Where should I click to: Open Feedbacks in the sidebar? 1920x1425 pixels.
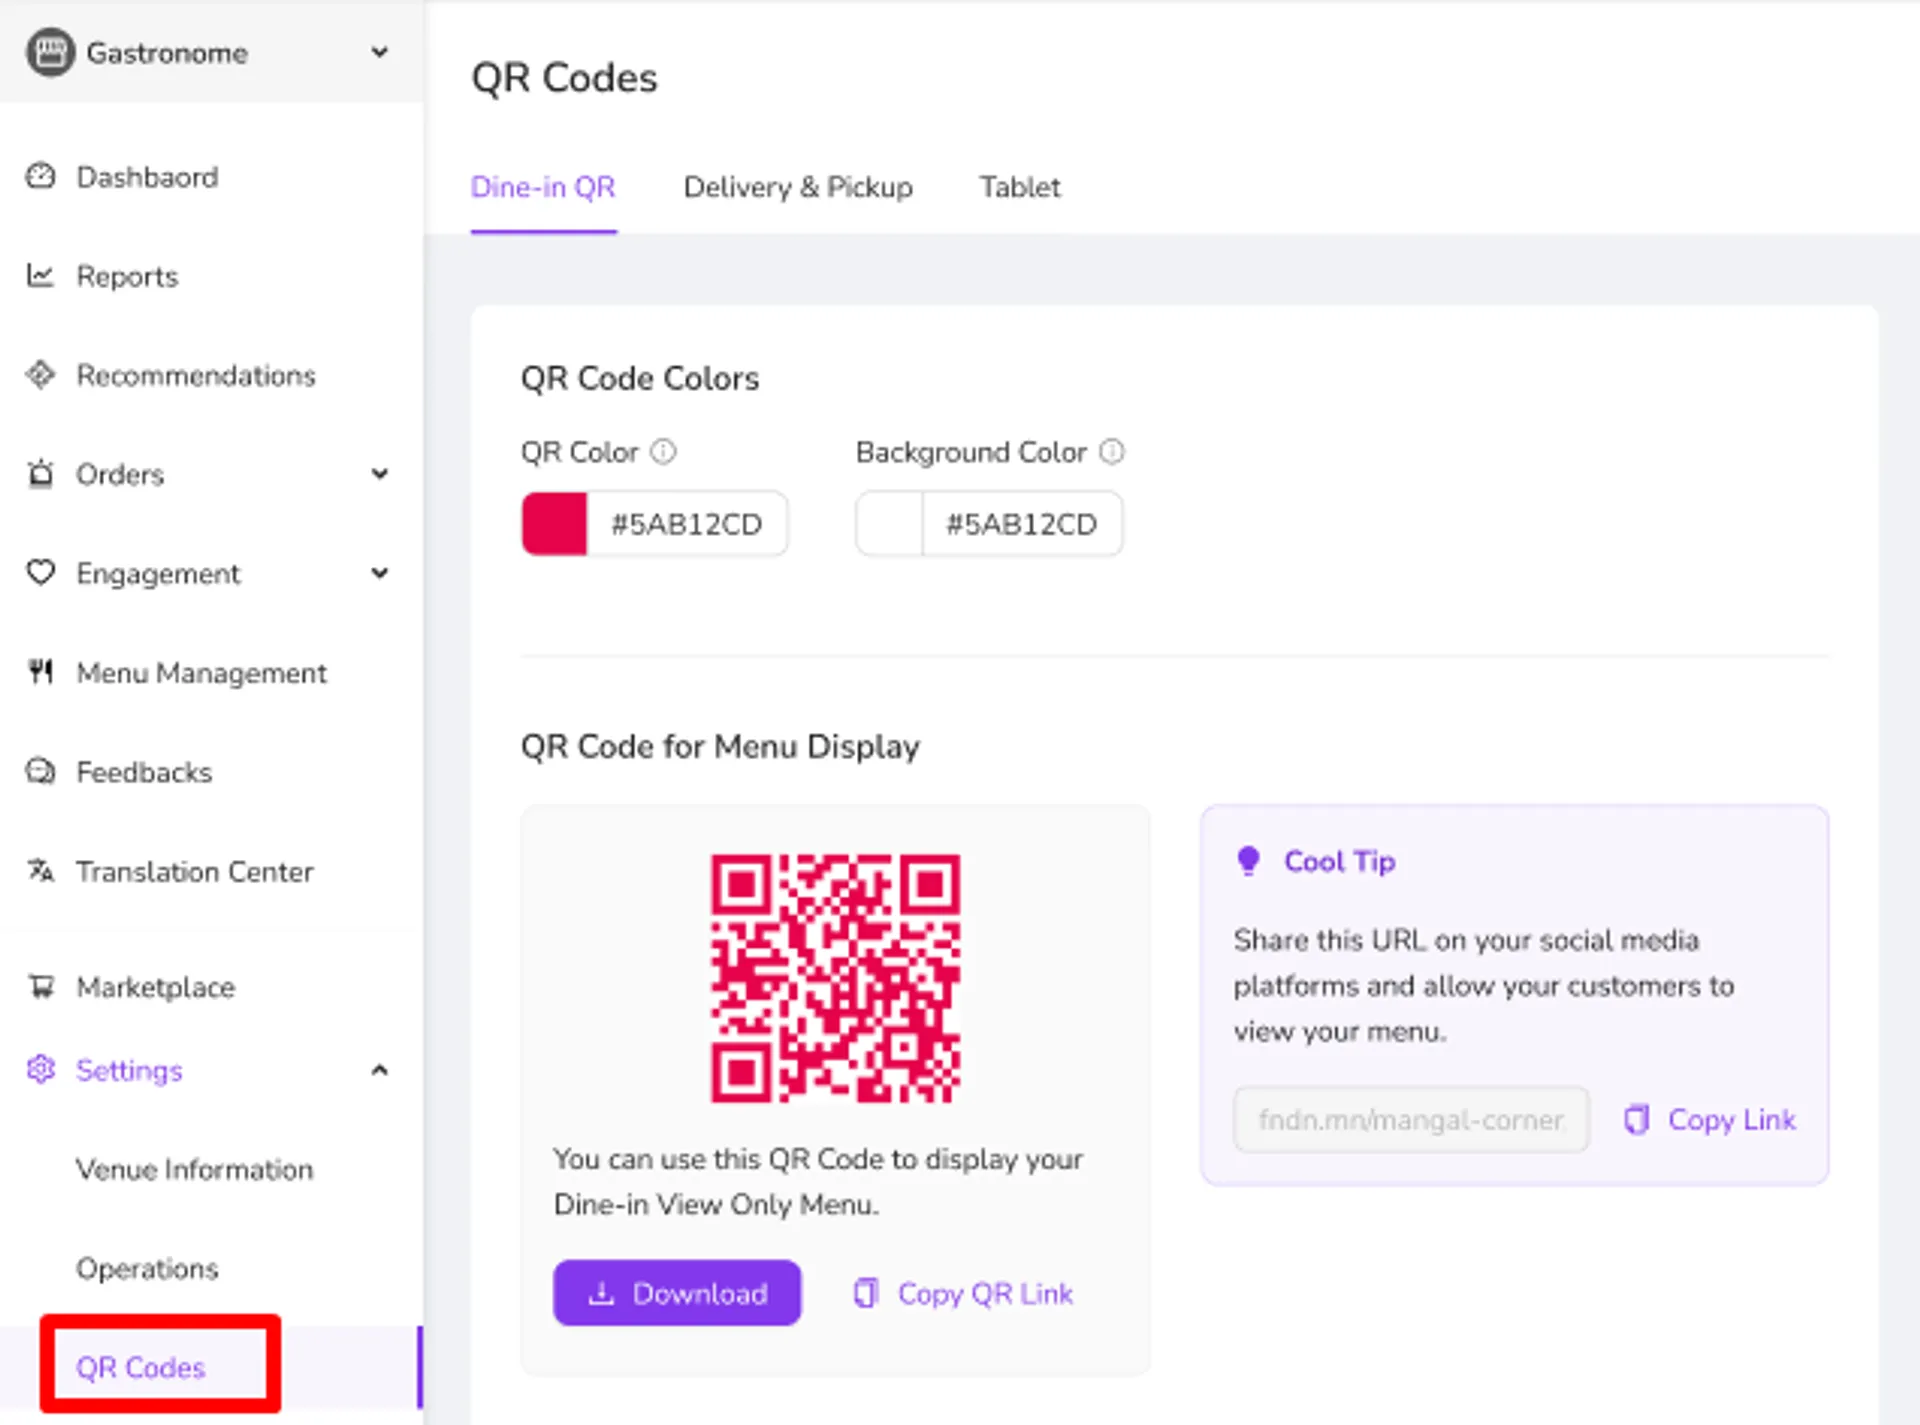pyautogui.click(x=144, y=772)
